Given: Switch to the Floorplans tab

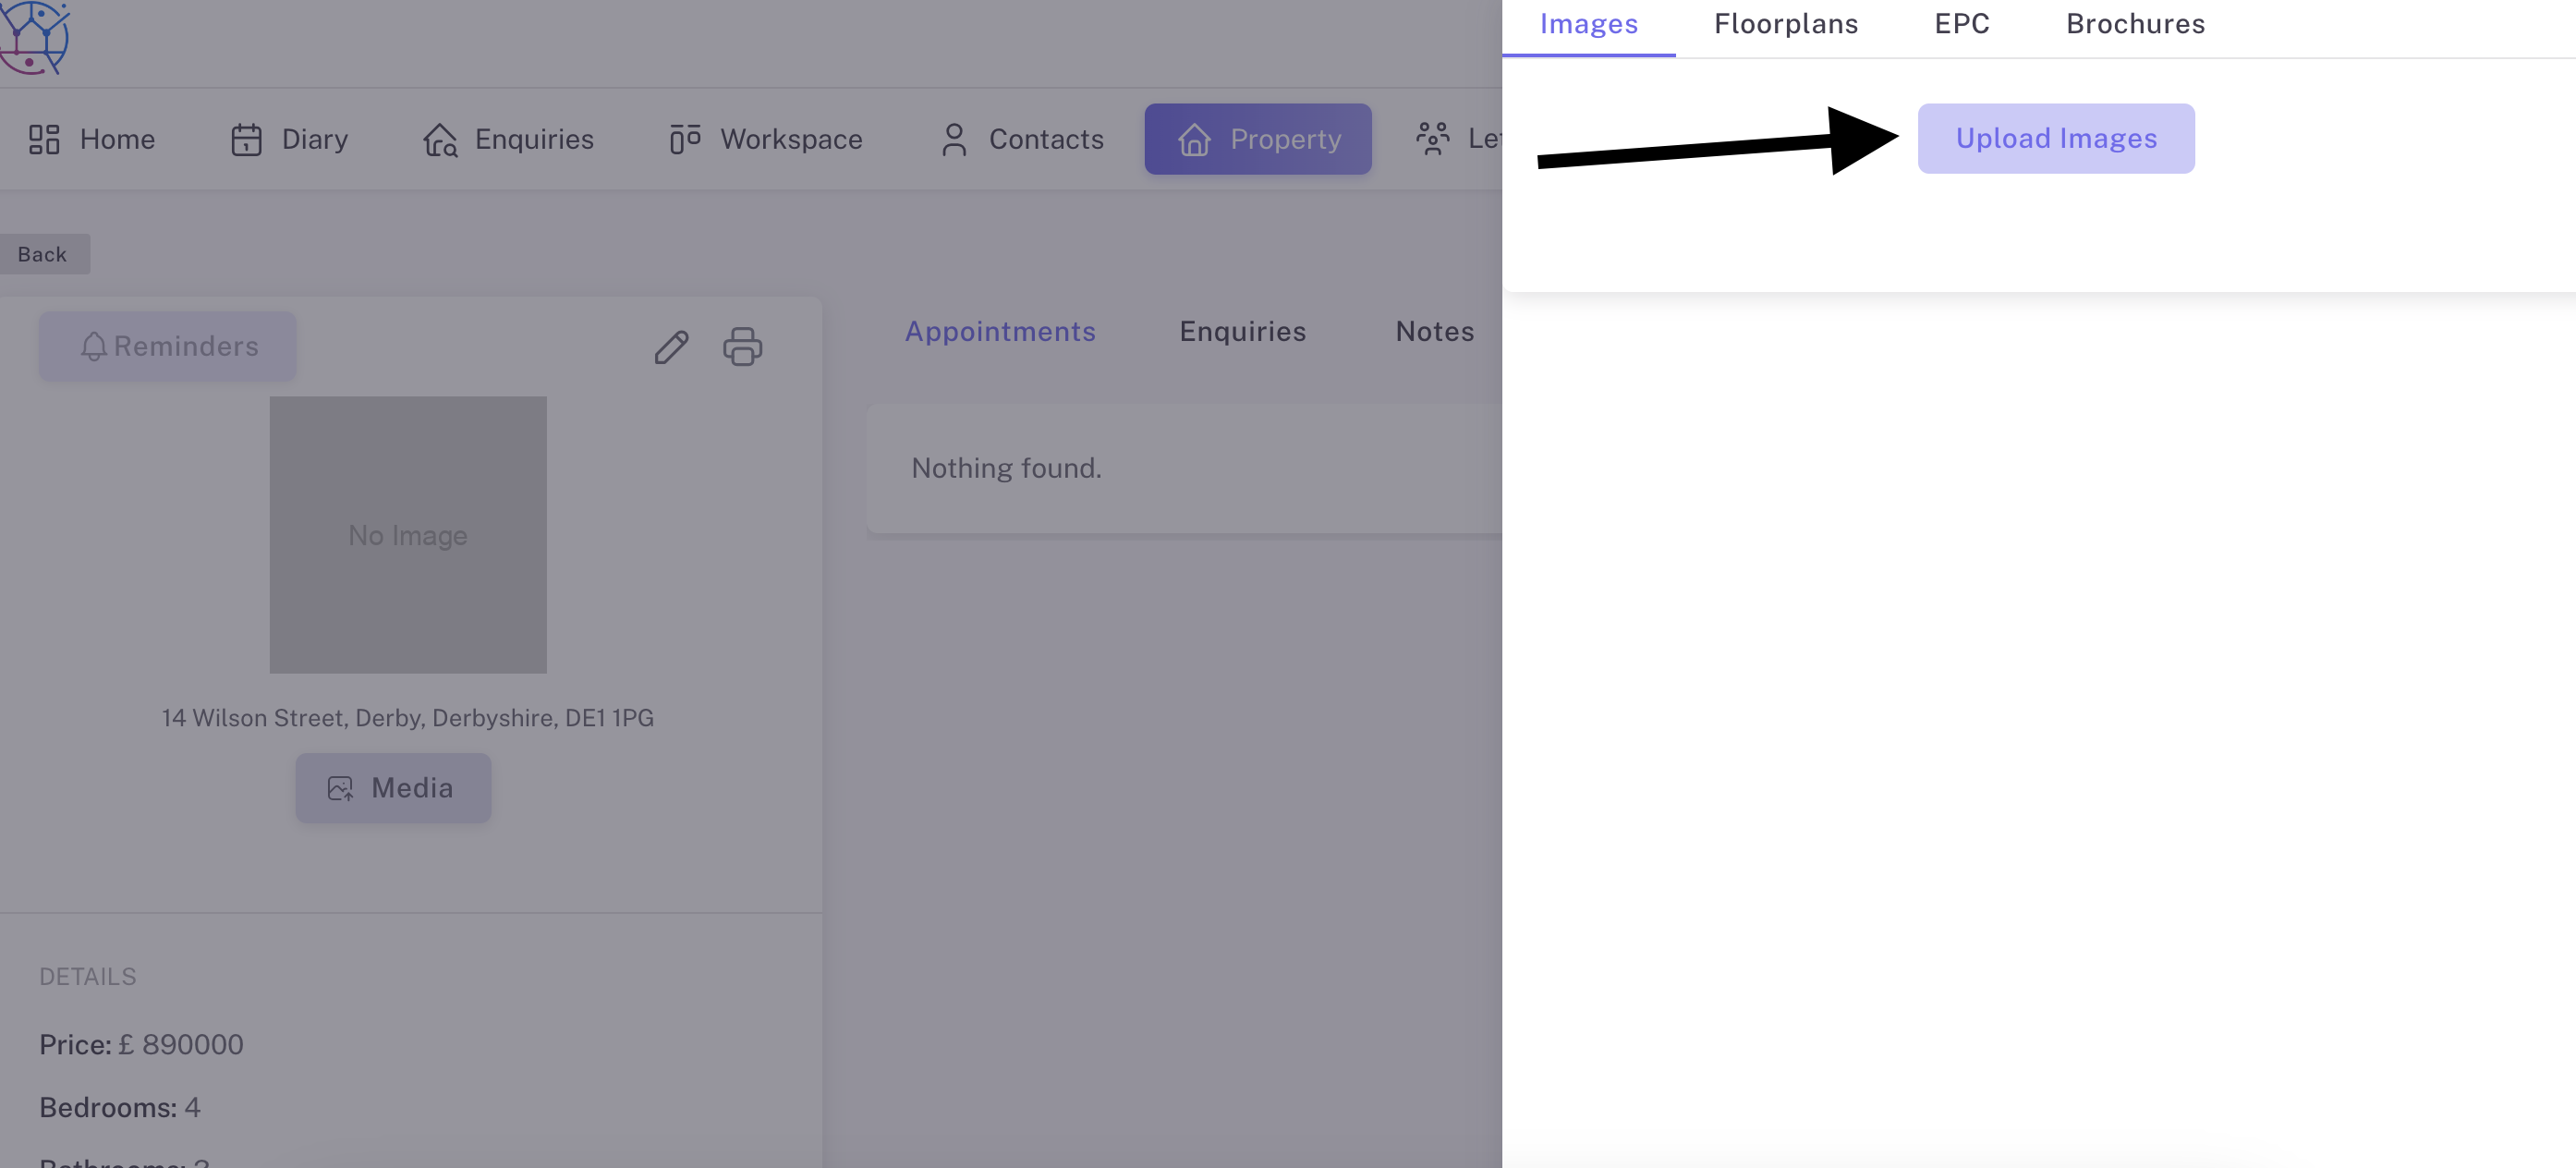Looking at the screenshot, I should click(x=1786, y=24).
